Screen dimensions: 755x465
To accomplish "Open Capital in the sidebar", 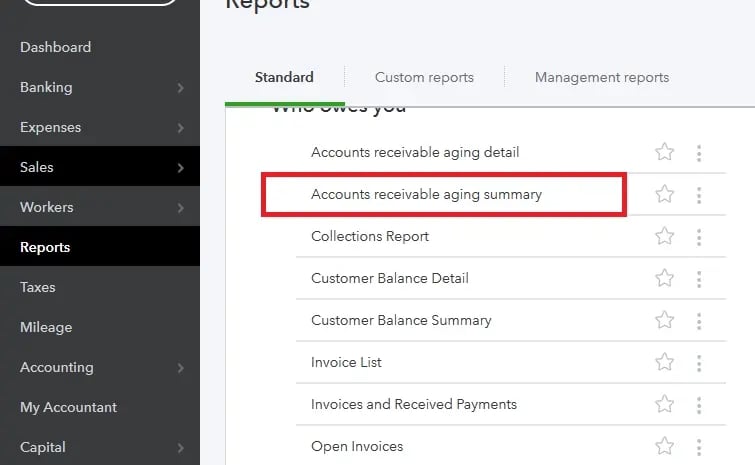I will coord(43,447).
